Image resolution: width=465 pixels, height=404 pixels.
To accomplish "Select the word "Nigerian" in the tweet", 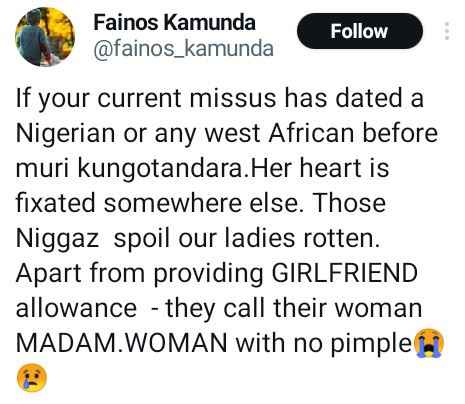I will (x=66, y=134).
